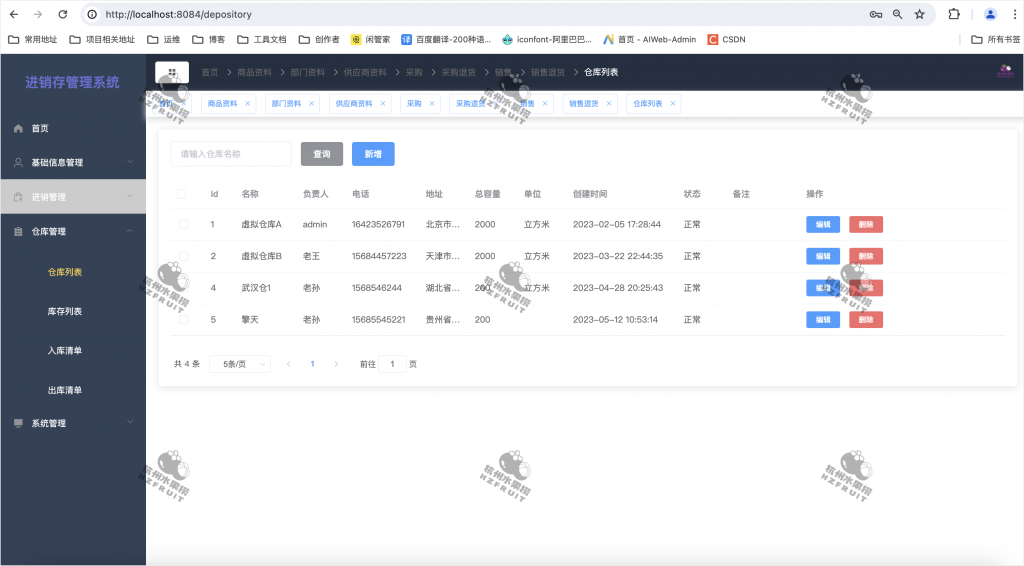Click the 前往 page number input
The width and height of the screenshot is (1024, 566).
point(392,364)
